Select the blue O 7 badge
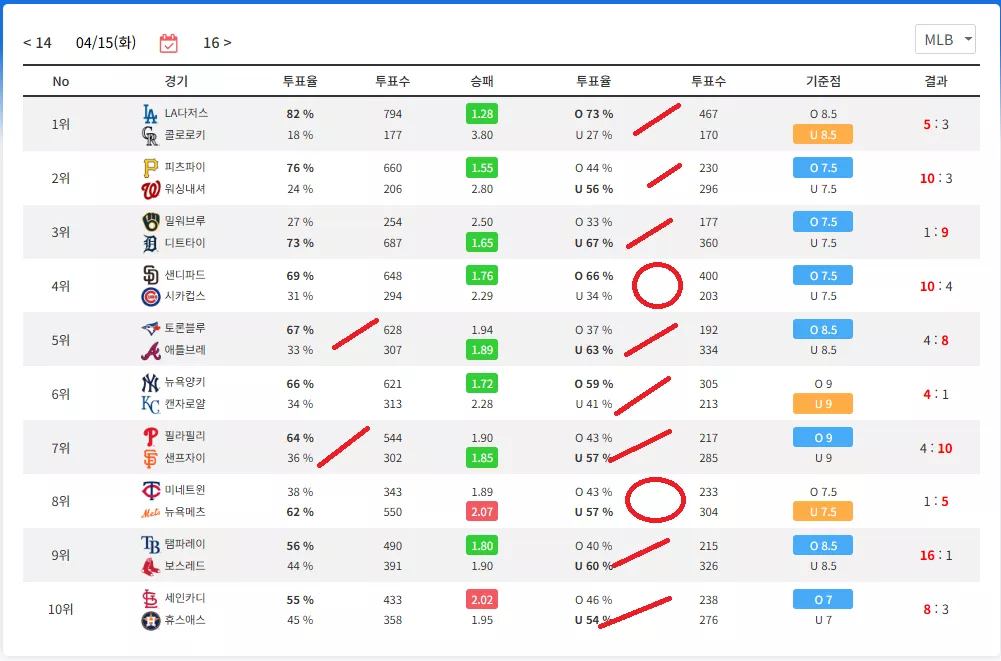 click(x=823, y=600)
